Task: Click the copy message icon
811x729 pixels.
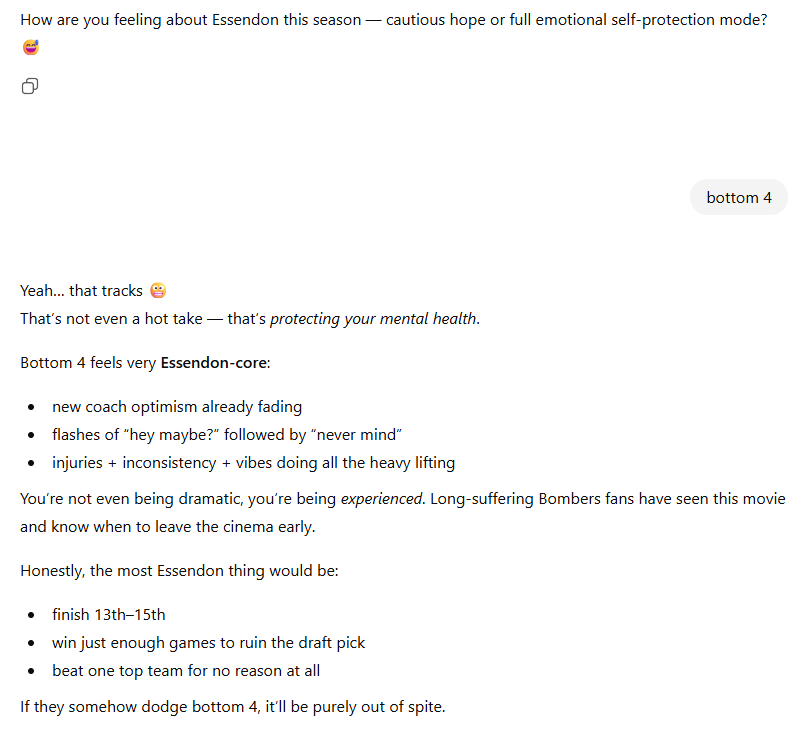Action: pyautogui.click(x=30, y=87)
